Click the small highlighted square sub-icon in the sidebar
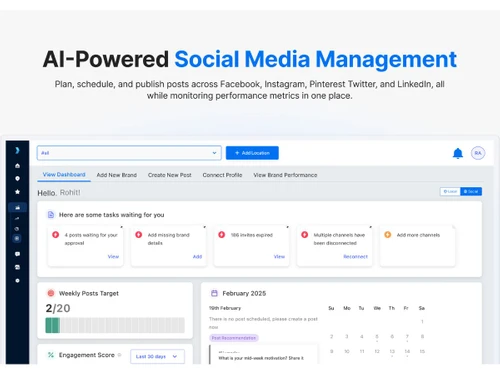The image size is (500, 375). pyautogui.click(x=17, y=238)
